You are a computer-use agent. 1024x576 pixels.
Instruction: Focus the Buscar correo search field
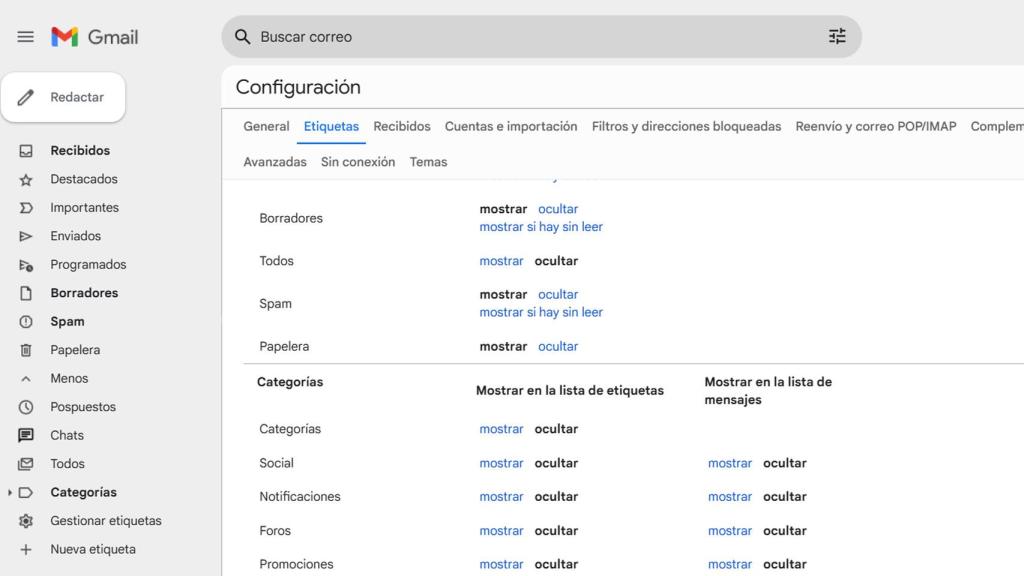click(541, 37)
